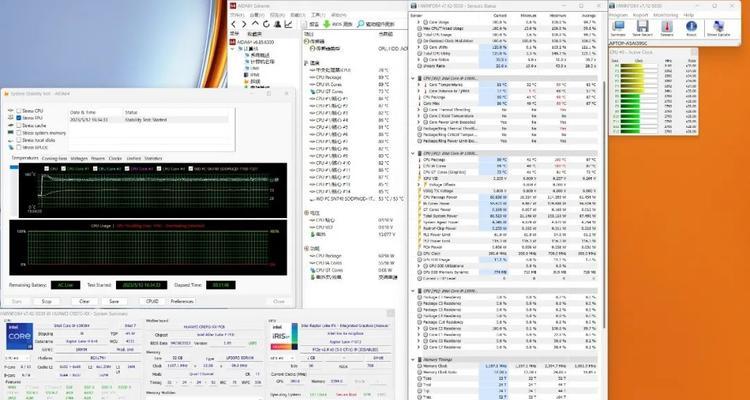Select AIDA64 v6.85 root node in tree
Viewport: 750px width, 400px height.
253,42
